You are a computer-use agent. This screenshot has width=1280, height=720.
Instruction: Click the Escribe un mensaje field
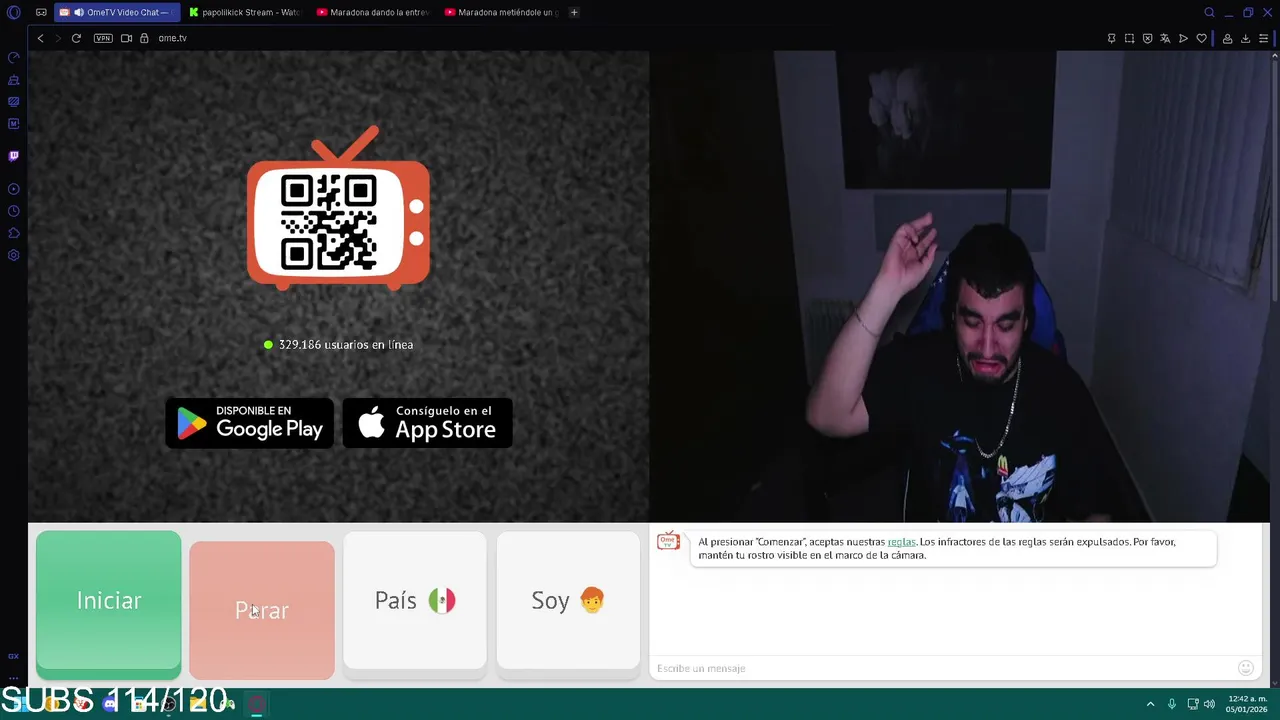point(945,668)
